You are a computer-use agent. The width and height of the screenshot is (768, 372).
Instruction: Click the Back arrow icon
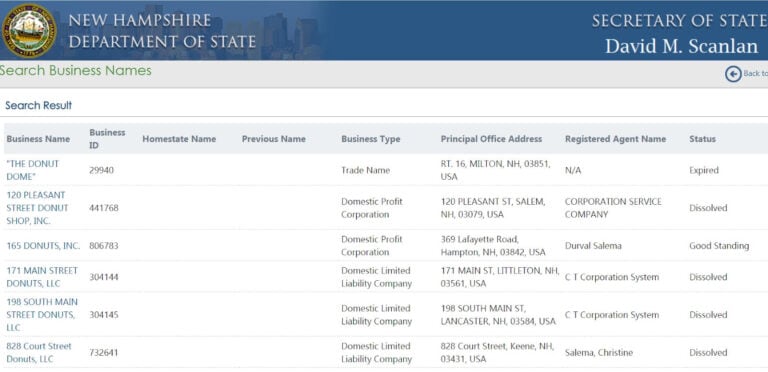click(733, 74)
